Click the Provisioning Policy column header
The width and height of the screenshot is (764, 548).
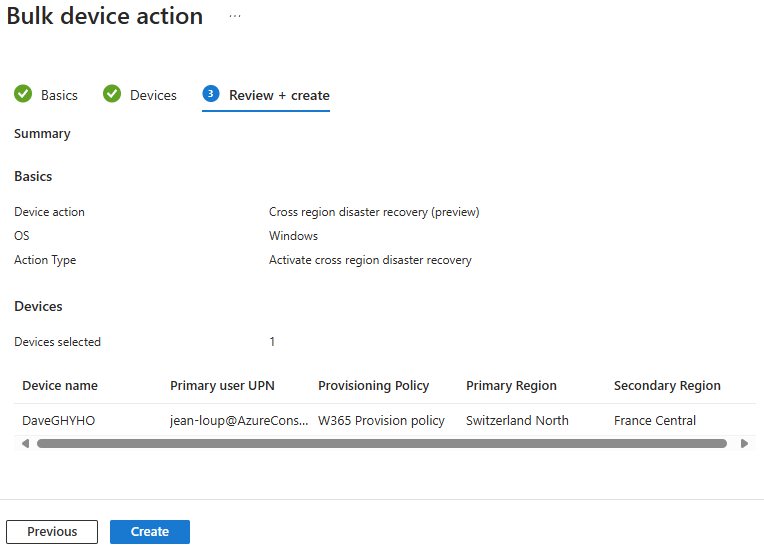pos(373,386)
